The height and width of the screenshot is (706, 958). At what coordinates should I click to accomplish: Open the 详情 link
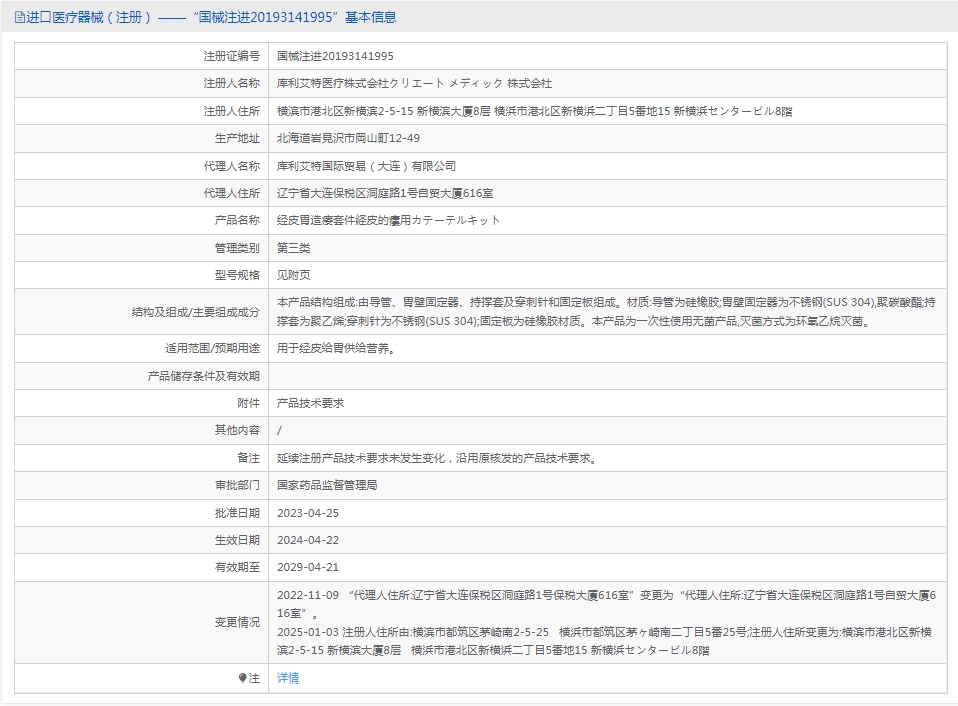tap(288, 678)
